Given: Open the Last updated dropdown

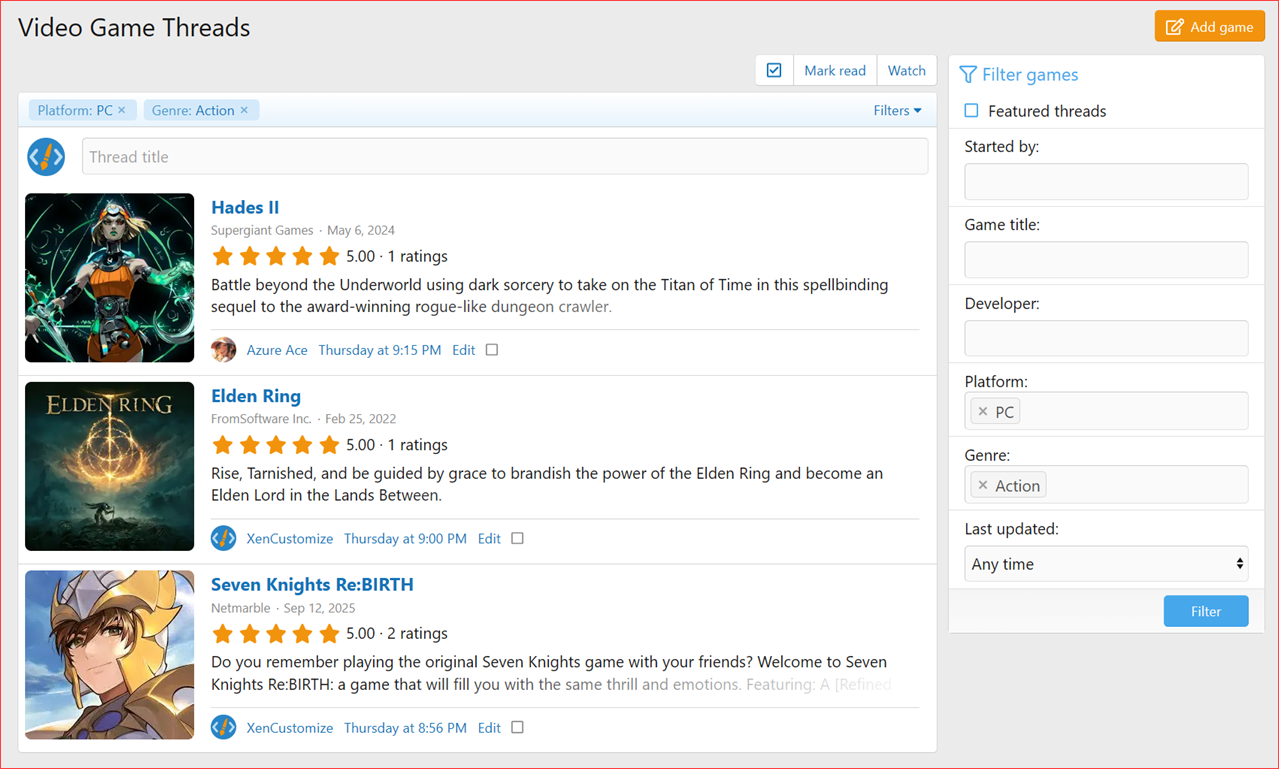Looking at the screenshot, I should [1106, 564].
